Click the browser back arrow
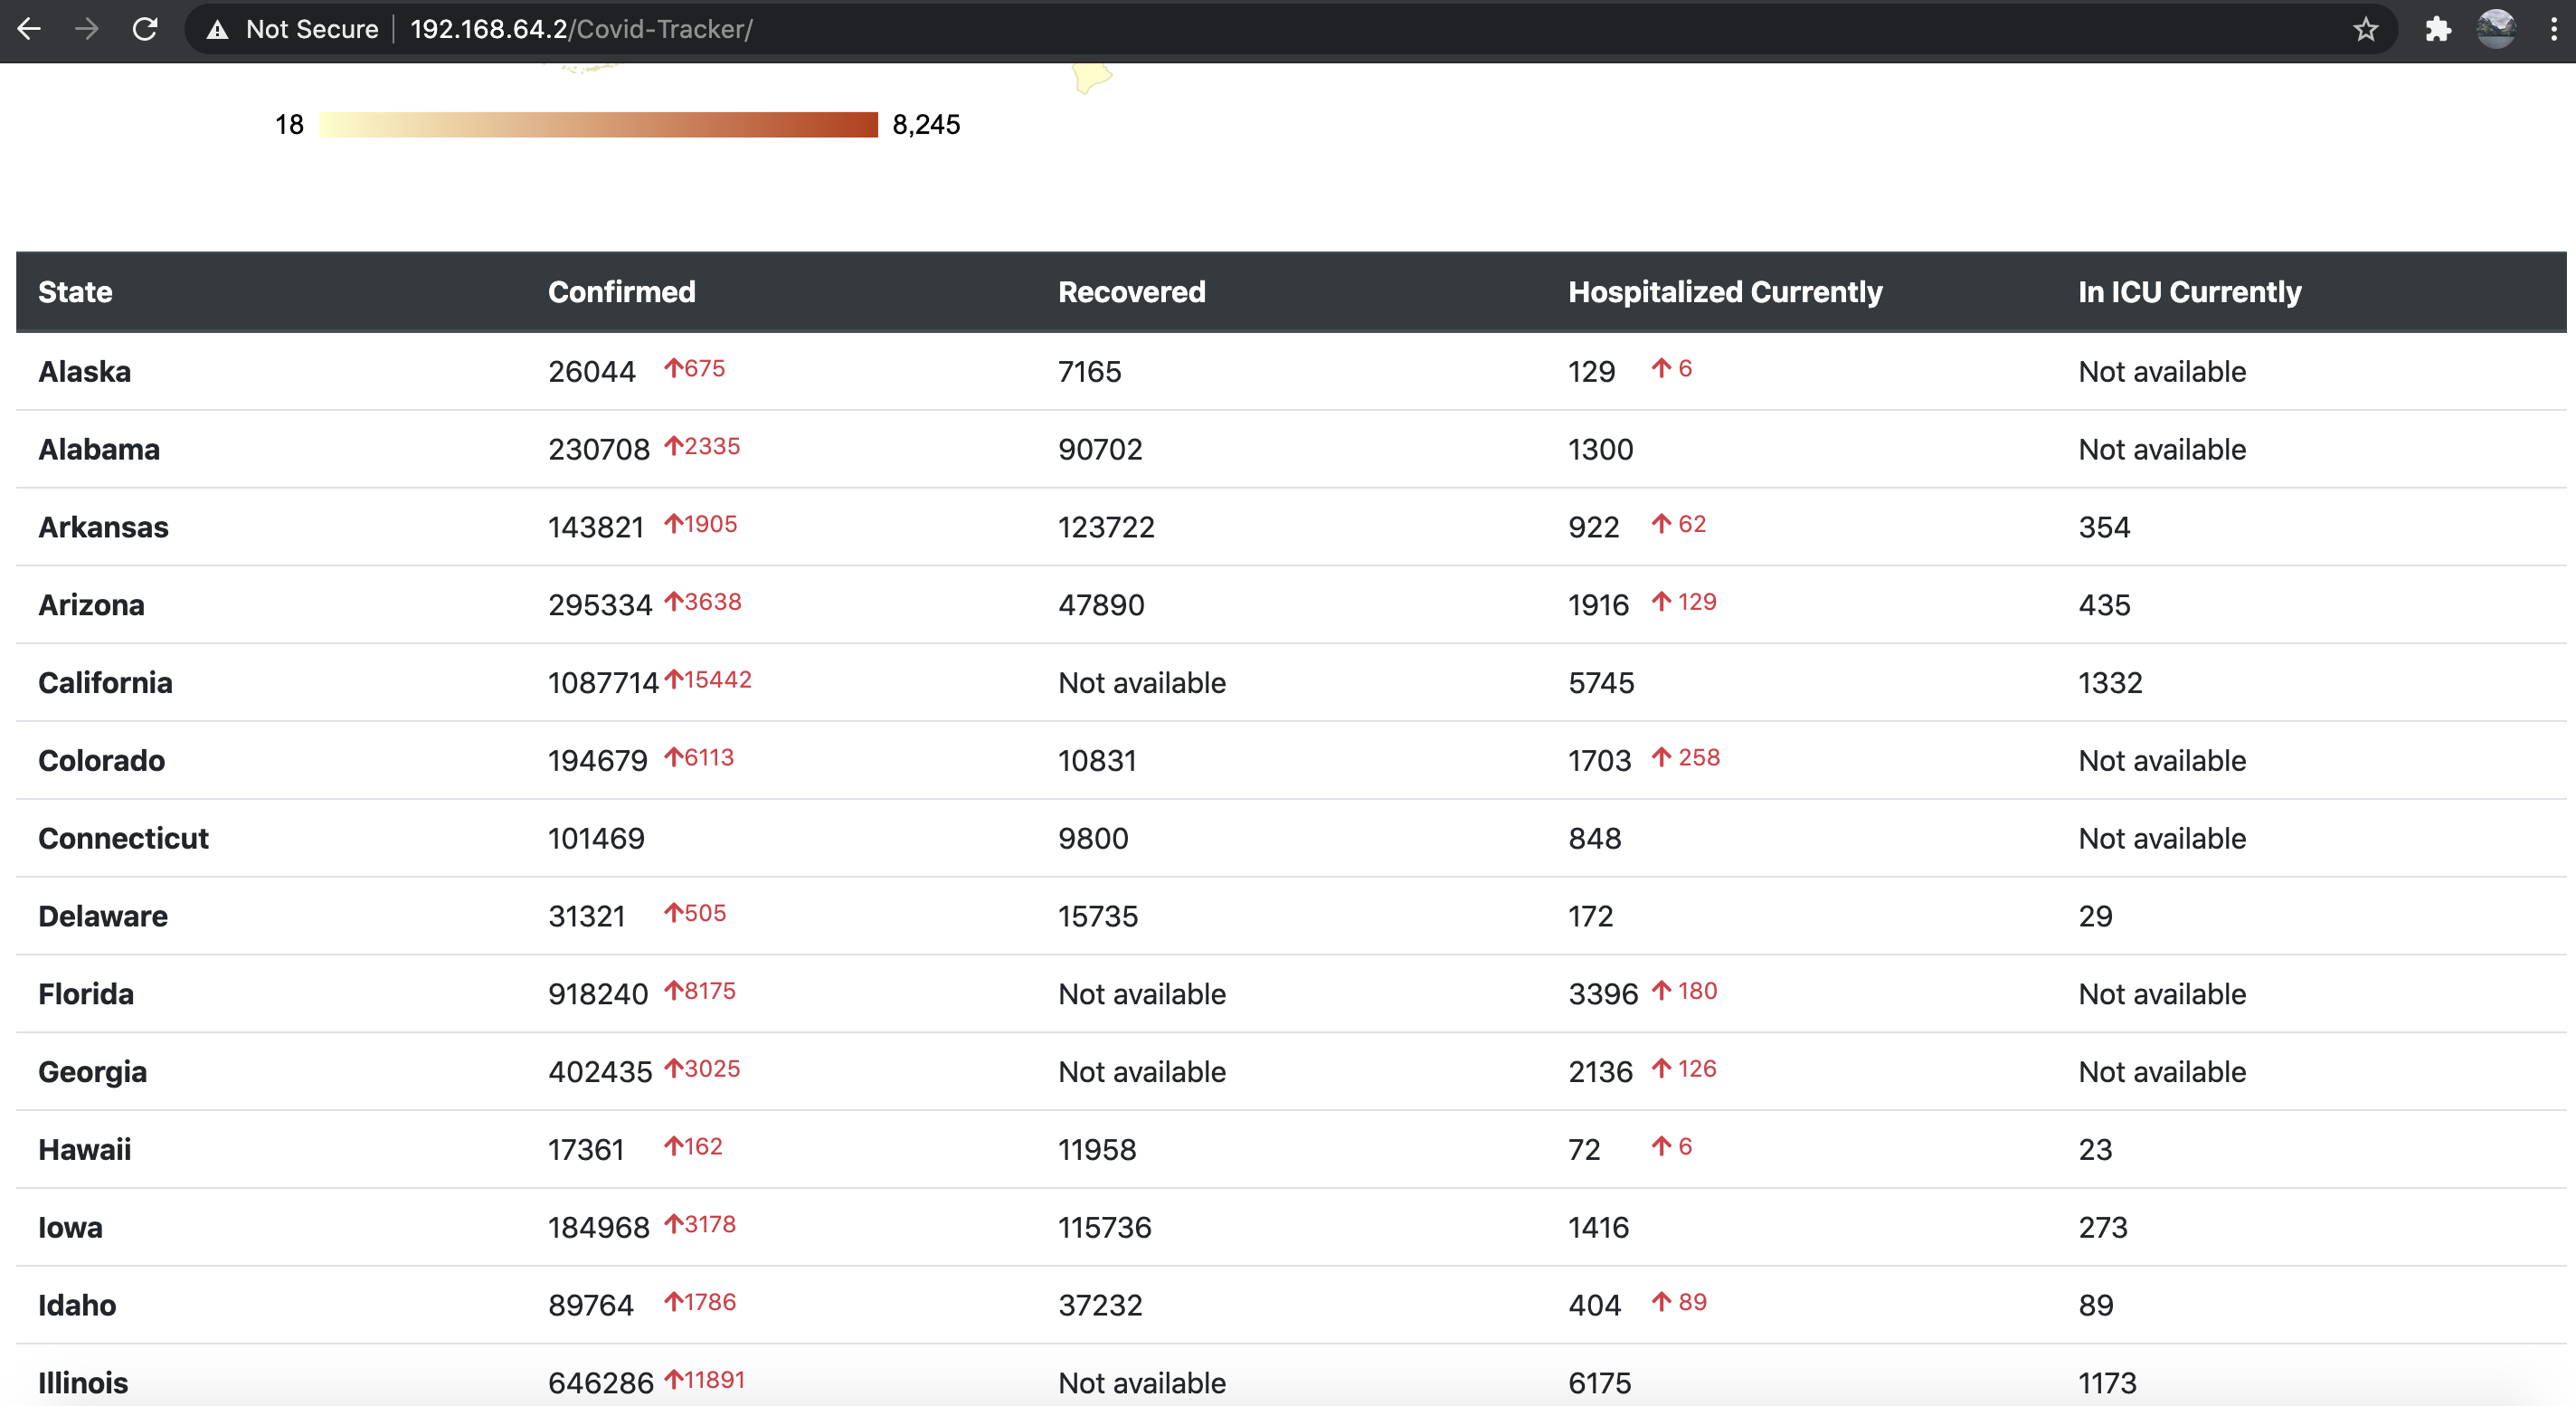2576x1406 pixels. 29,29
